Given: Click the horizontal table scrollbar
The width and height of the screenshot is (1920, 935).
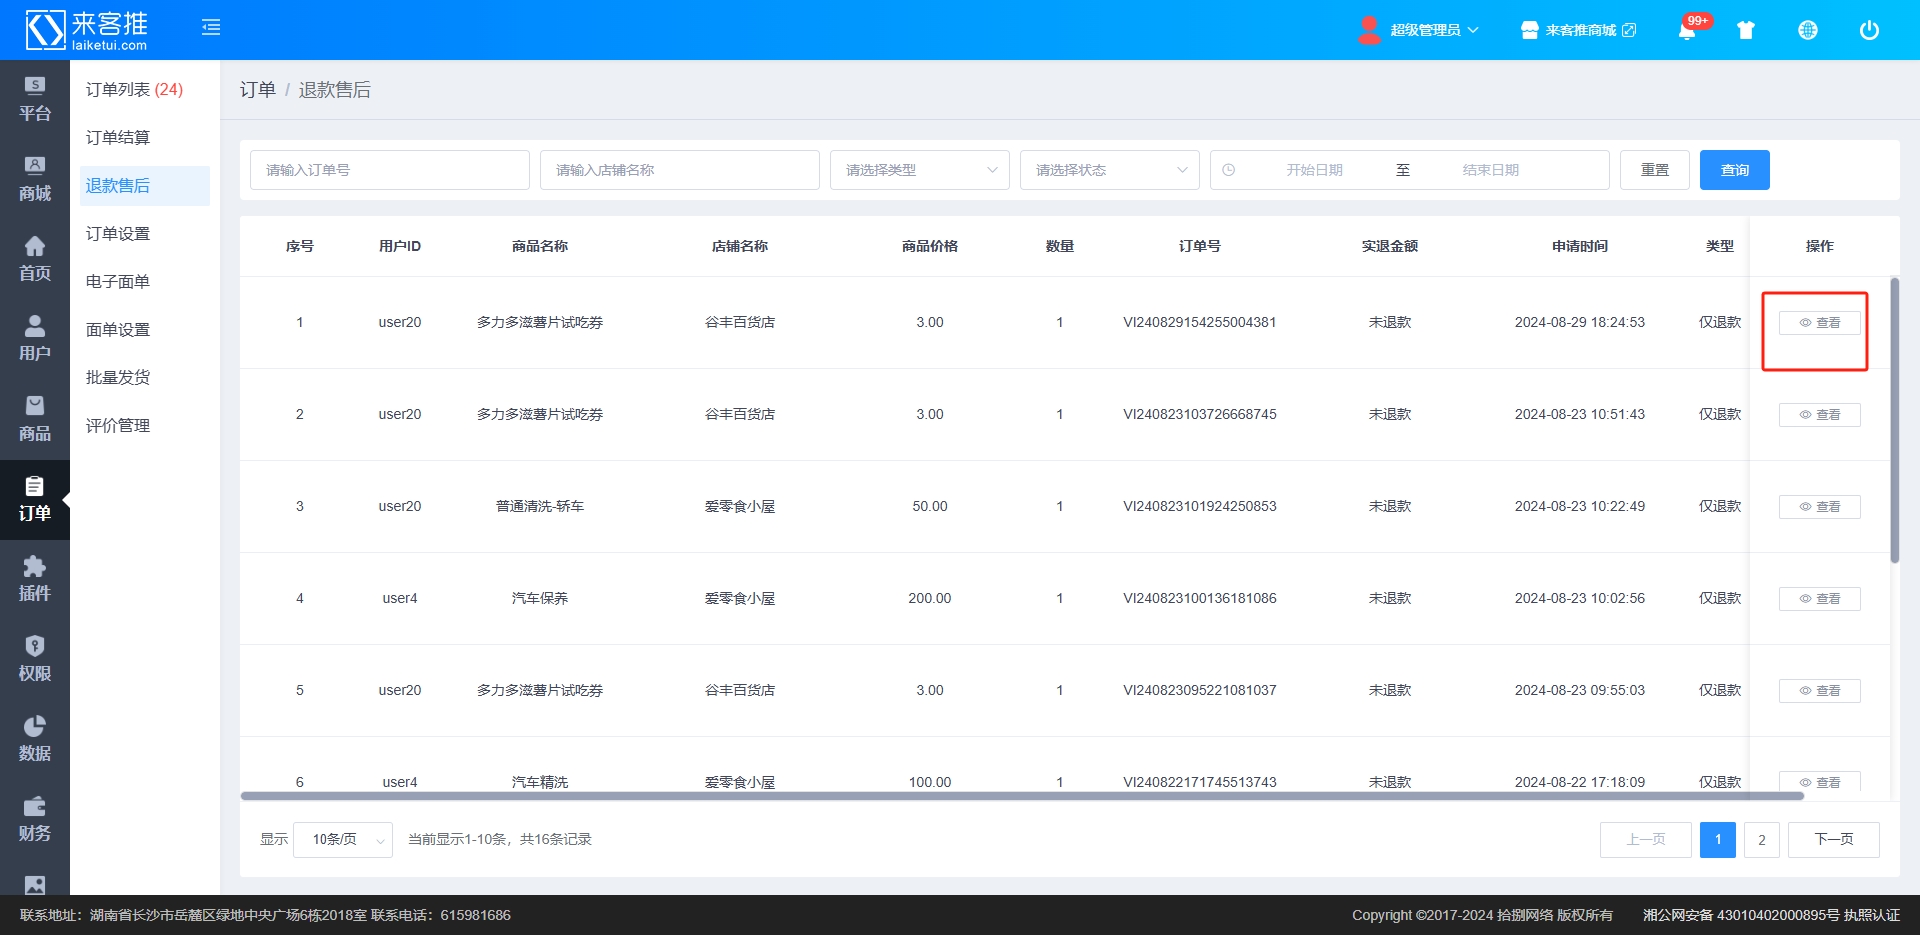Looking at the screenshot, I should (1020, 796).
